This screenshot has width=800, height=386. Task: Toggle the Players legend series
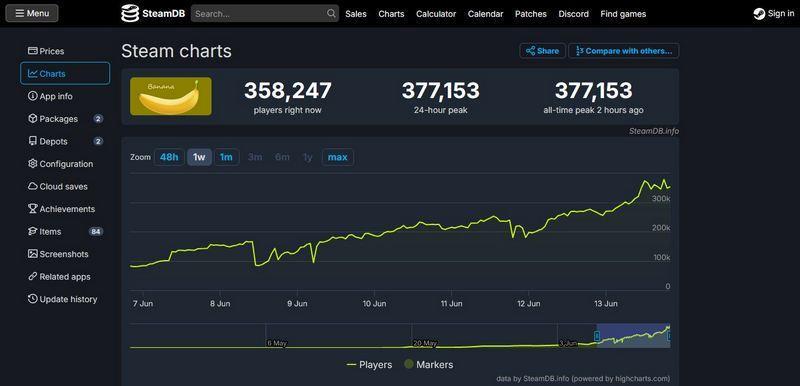click(x=369, y=365)
